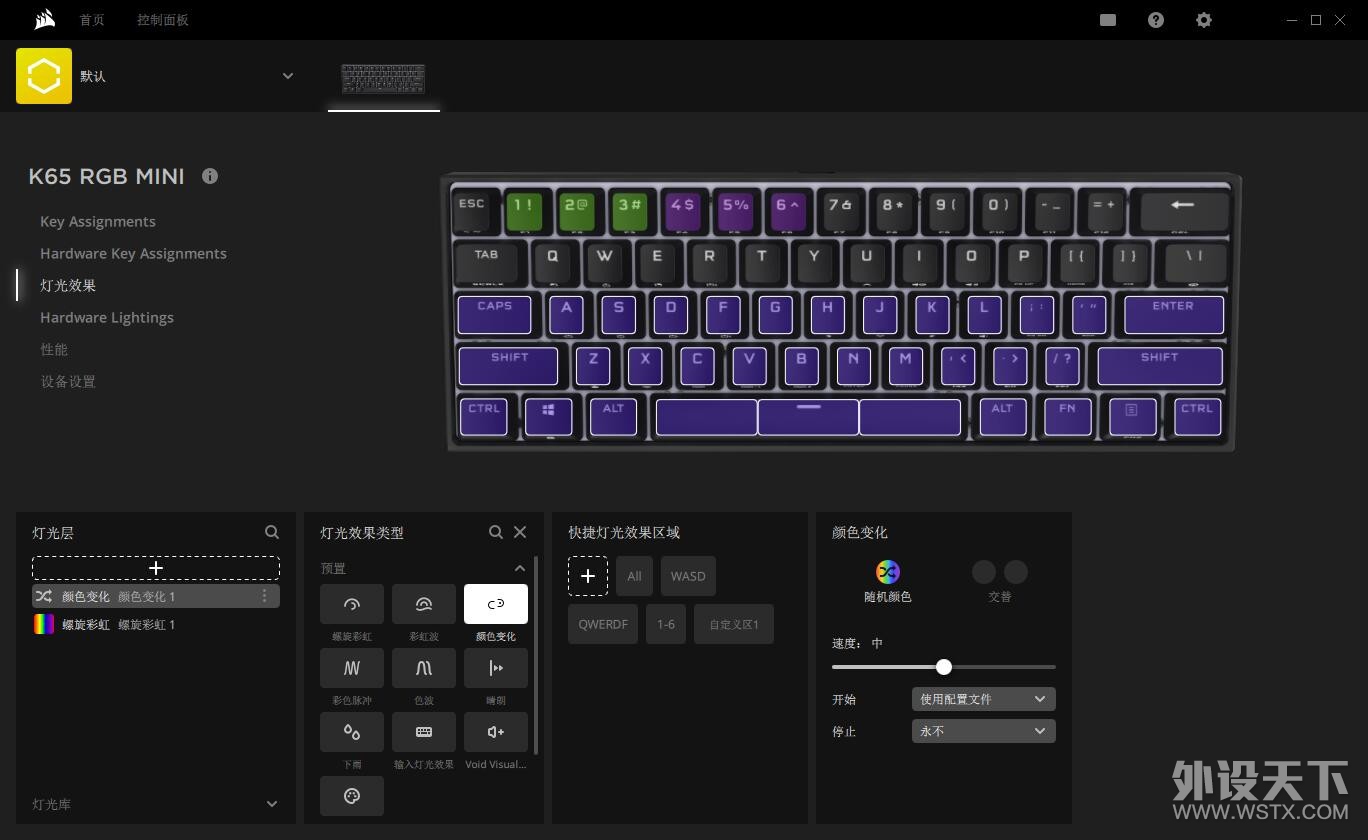The image size is (1368, 840).
Task: Open 灯光效果 lighting effects section
Action: coord(68,285)
